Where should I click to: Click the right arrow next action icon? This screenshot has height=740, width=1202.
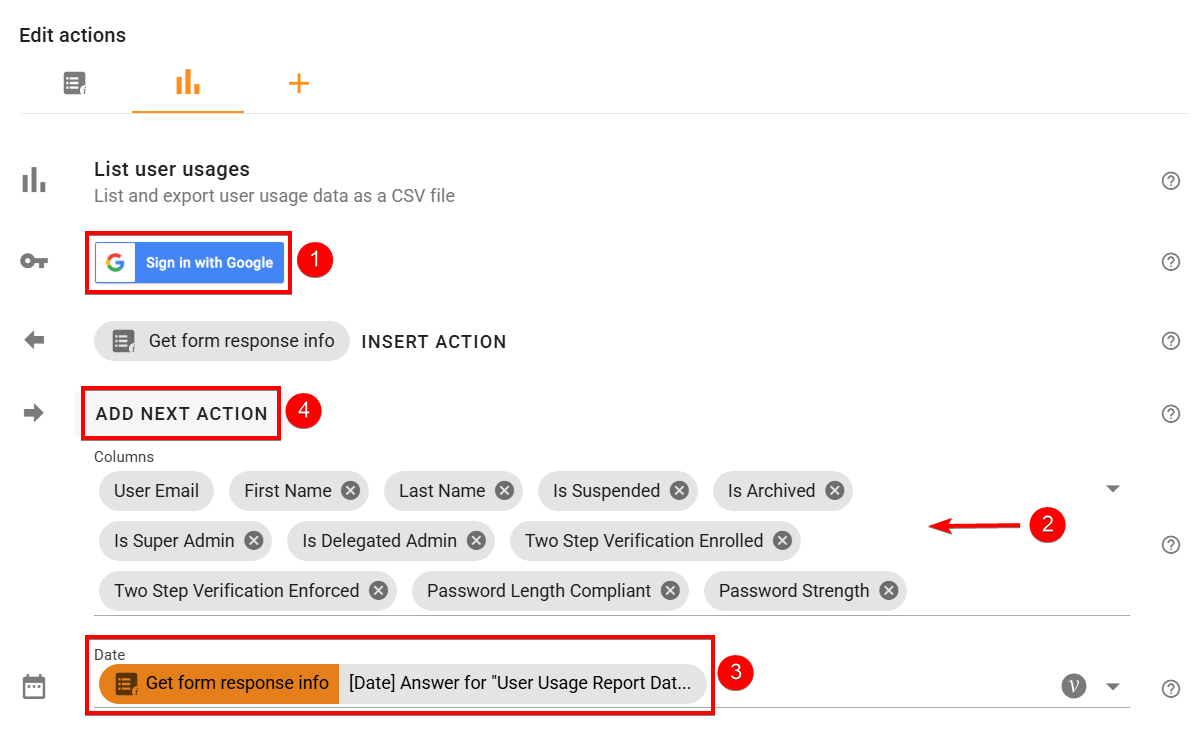33,412
